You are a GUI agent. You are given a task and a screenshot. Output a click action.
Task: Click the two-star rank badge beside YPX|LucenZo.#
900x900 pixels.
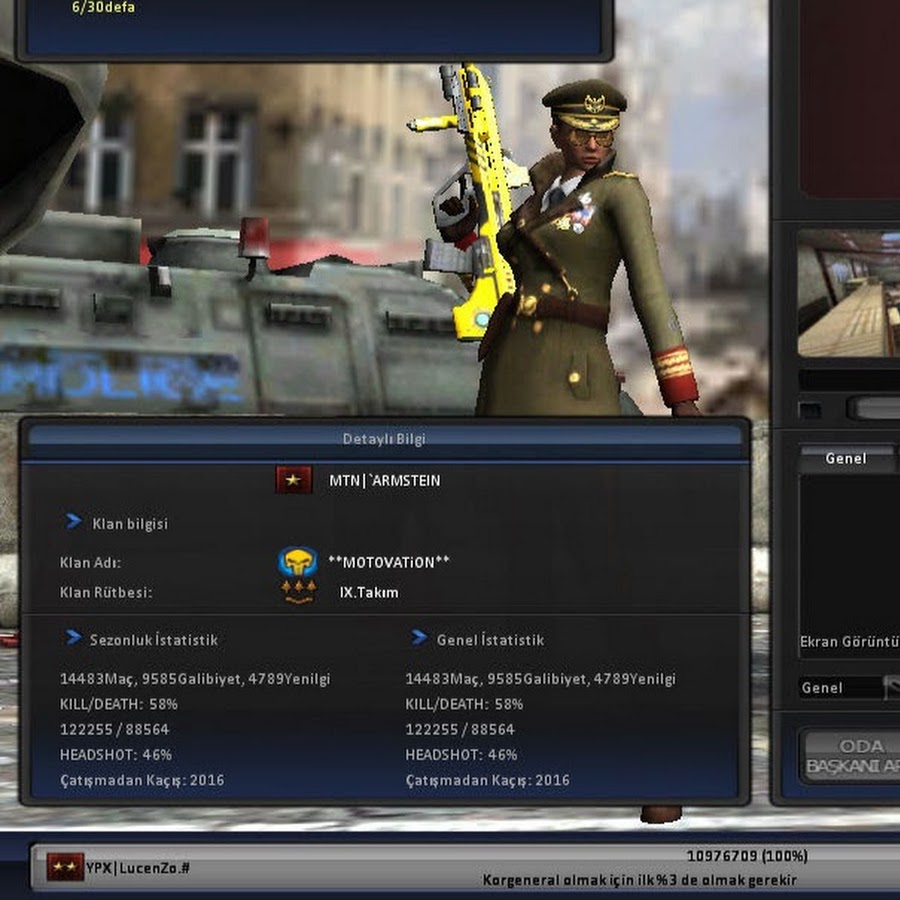65,867
